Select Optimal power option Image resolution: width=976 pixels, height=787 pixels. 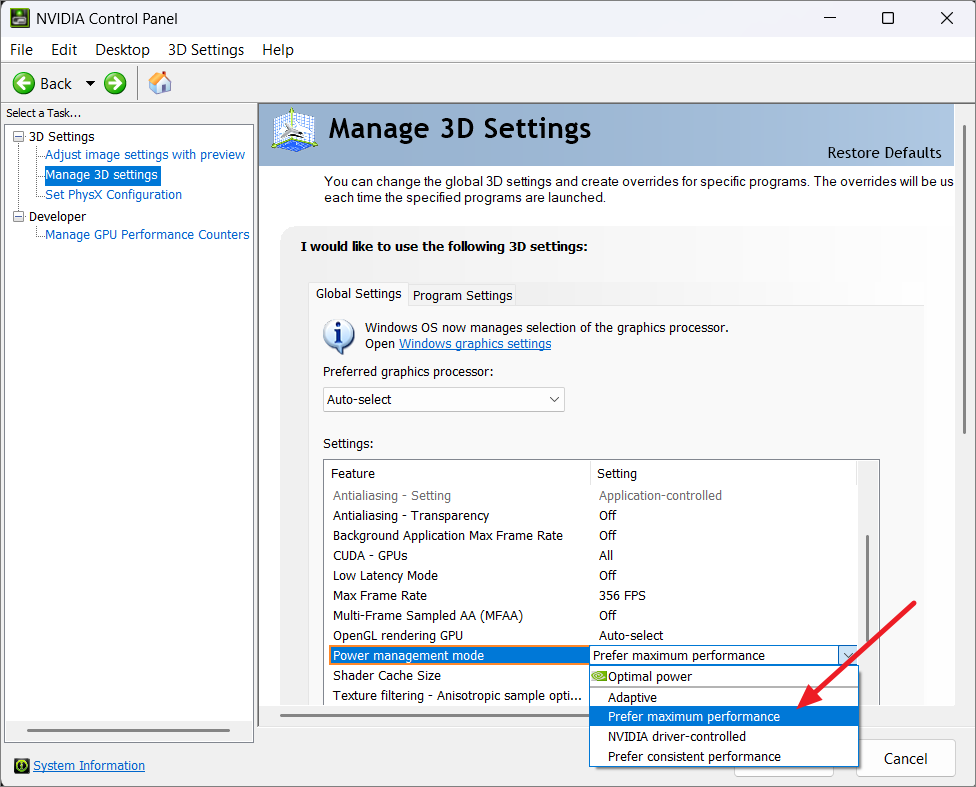click(x=724, y=677)
